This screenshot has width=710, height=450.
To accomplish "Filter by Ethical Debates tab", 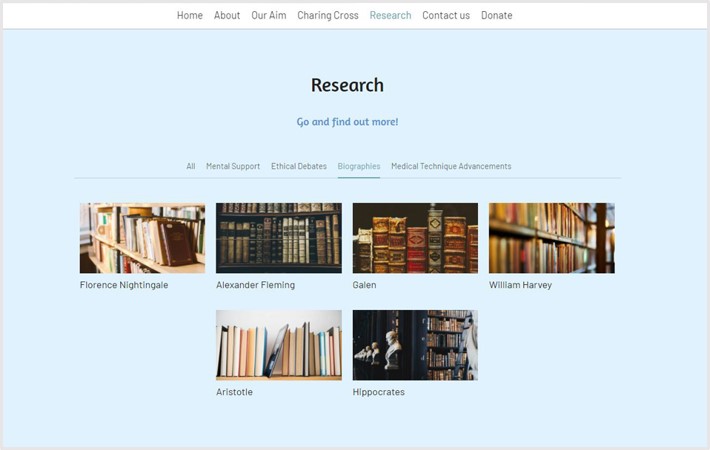I will click(x=299, y=166).
